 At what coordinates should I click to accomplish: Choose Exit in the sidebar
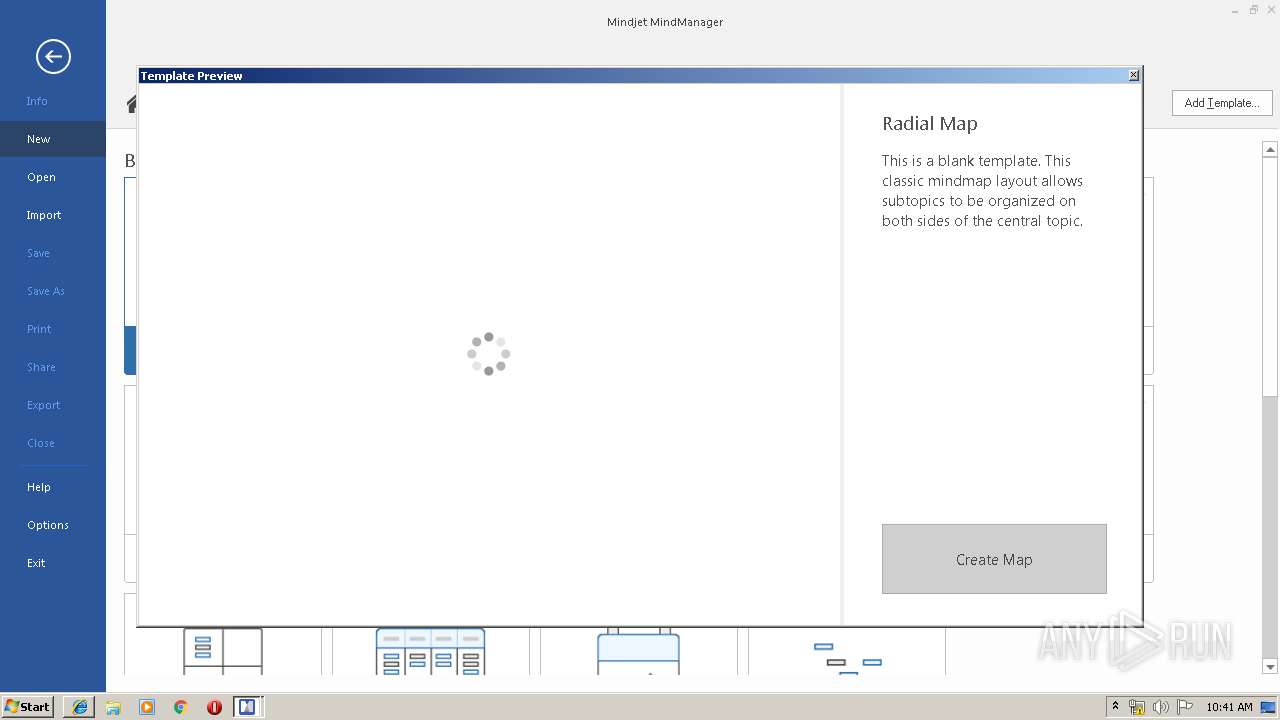pyautogui.click(x=36, y=563)
